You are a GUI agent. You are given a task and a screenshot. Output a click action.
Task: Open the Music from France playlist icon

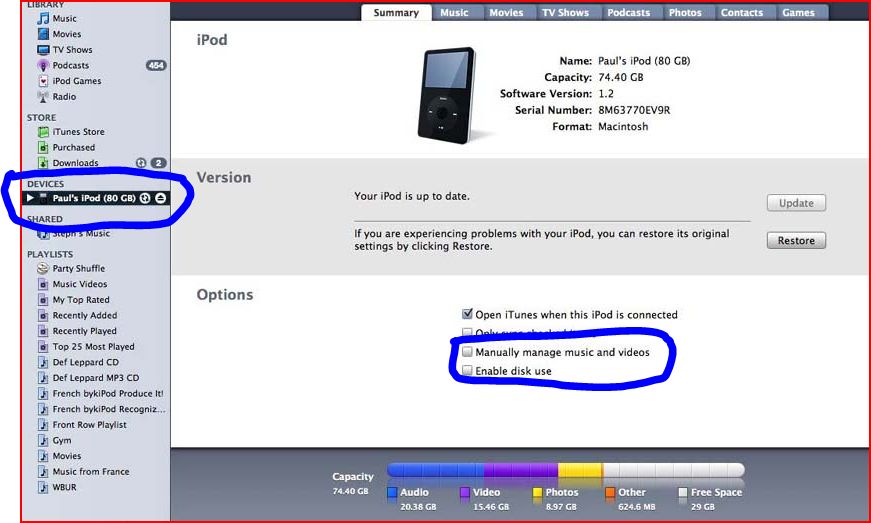click(43, 472)
